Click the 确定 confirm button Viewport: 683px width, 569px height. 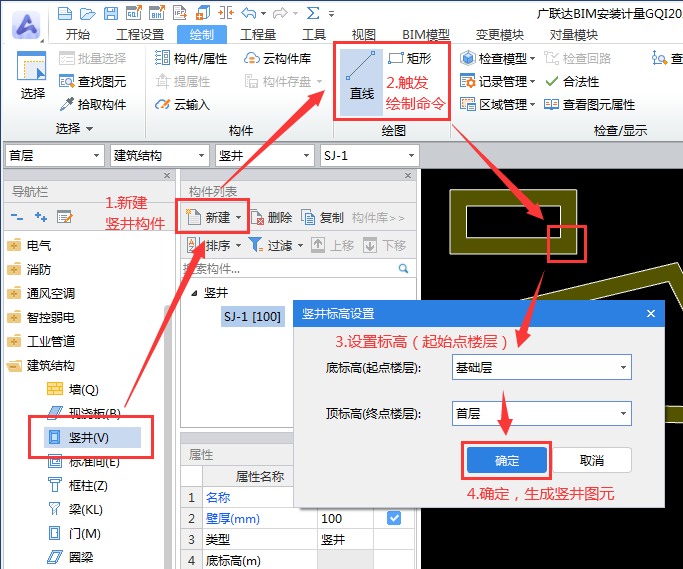click(507, 461)
